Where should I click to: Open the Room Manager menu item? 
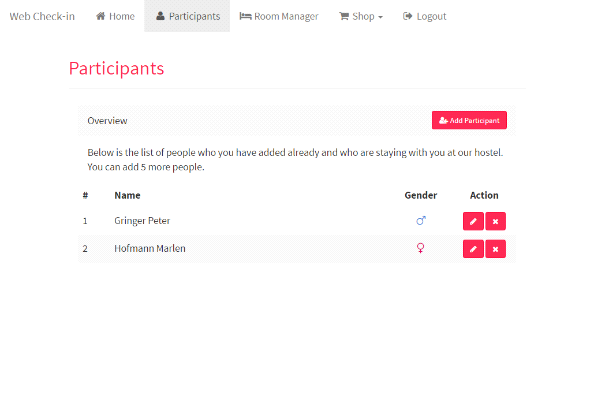point(279,16)
